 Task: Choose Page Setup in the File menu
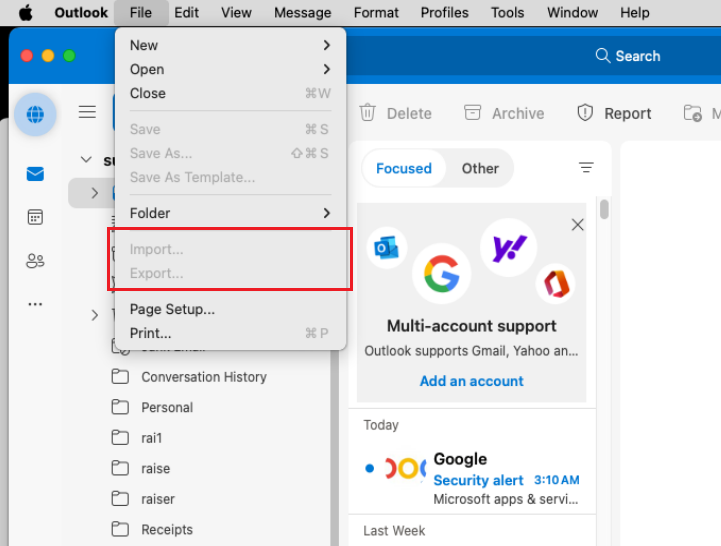pos(230,309)
